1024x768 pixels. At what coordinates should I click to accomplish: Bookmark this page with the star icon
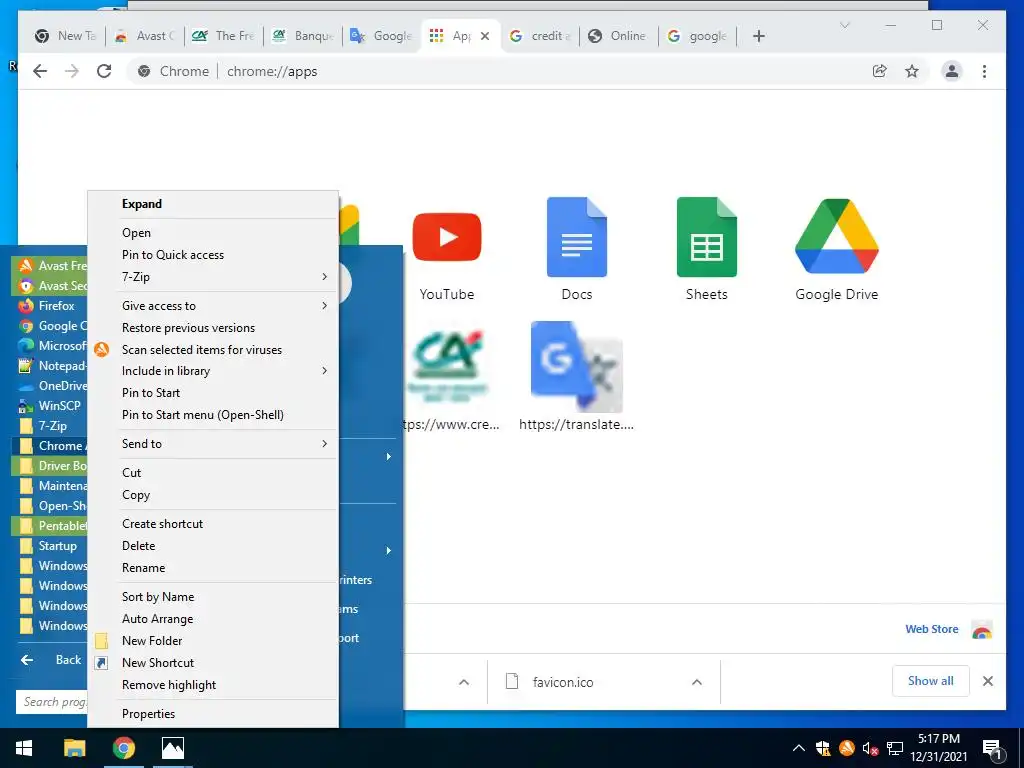click(912, 71)
